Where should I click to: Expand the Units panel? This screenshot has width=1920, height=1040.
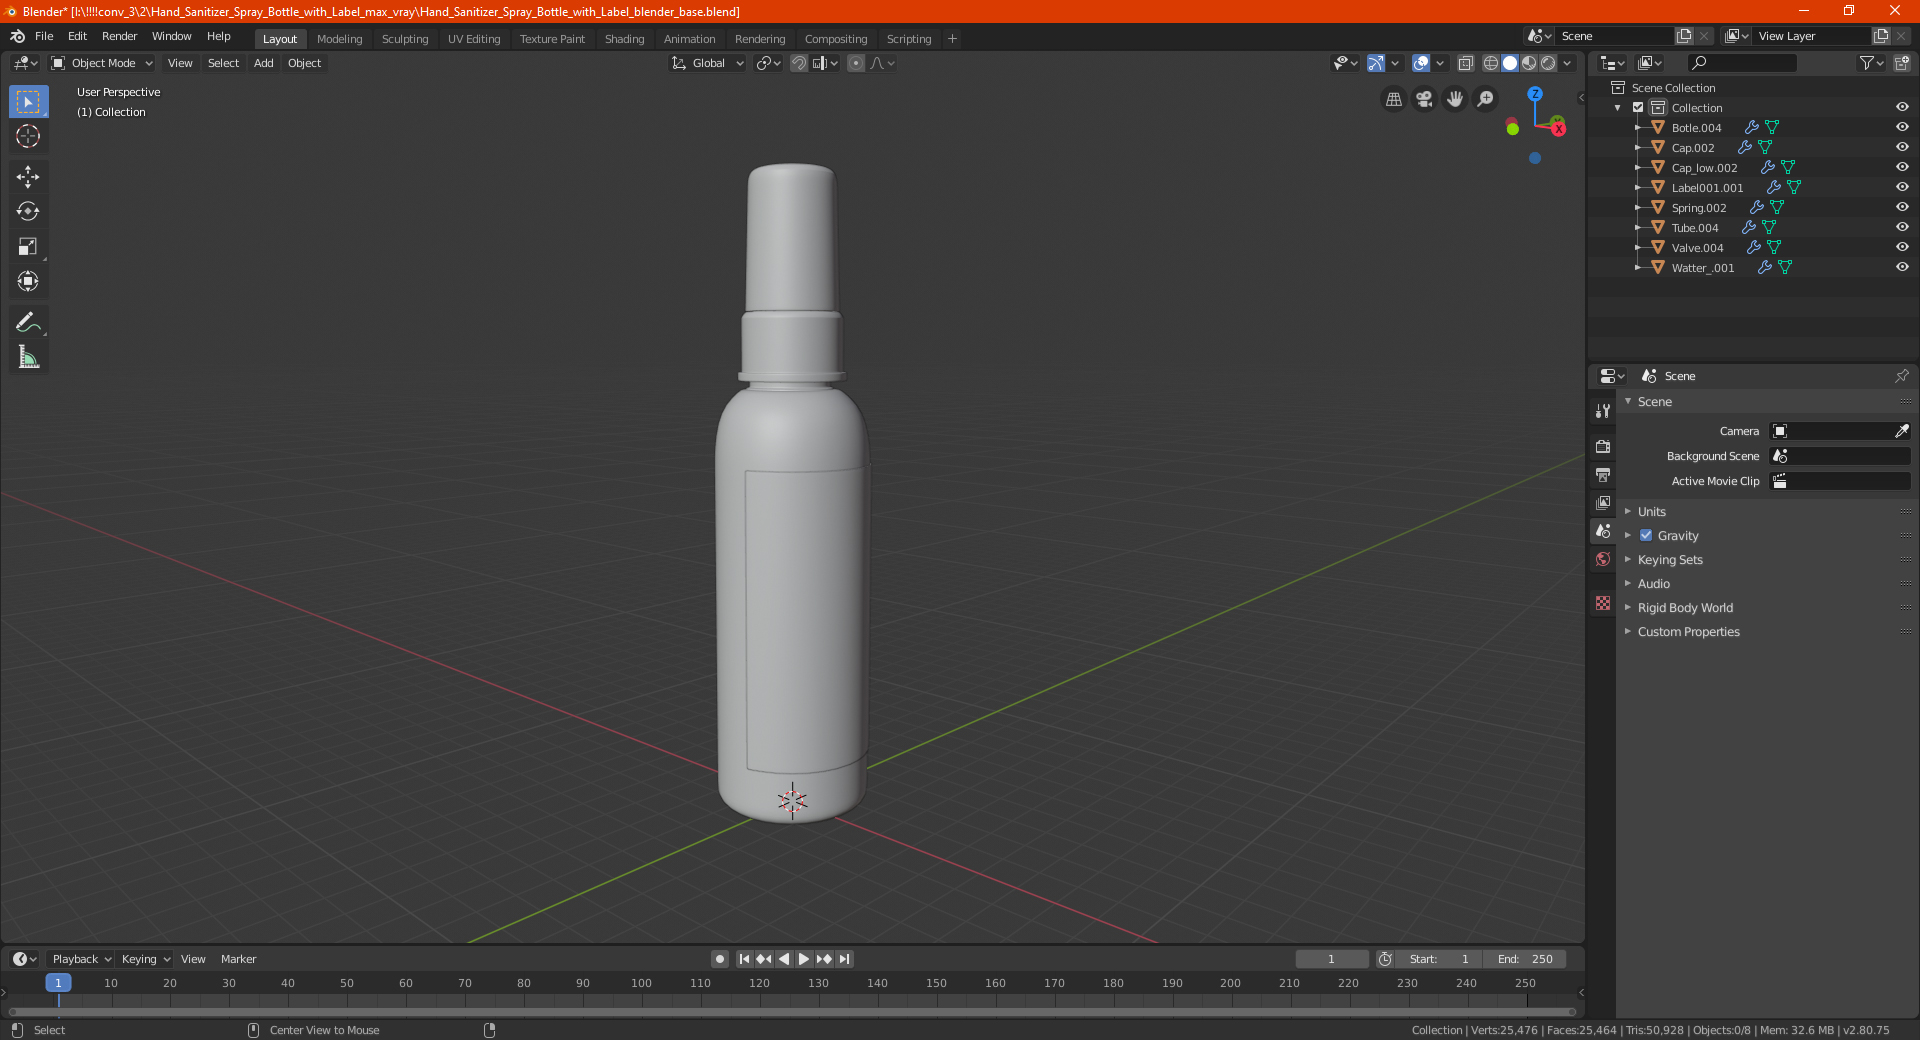(x=1651, y=512)
